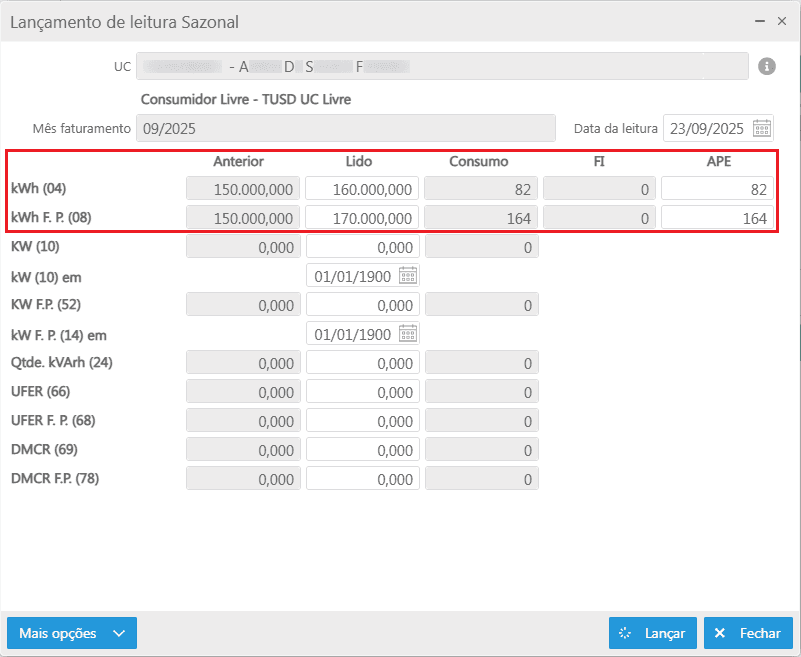Select the DMCR (69) Lido field
Image resolution: width=801 pixels, height=657 pixels.
(x=362, y=450)
